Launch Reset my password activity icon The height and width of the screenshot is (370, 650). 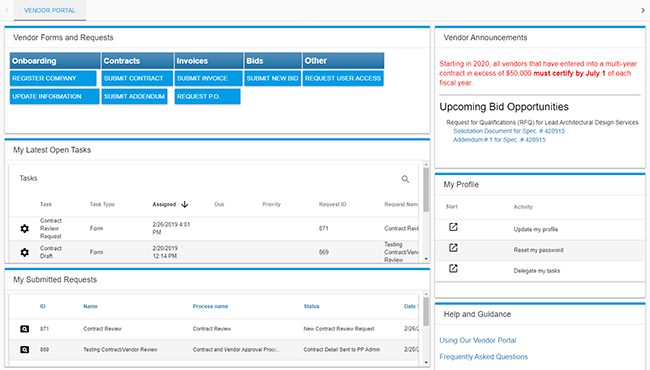[453, 248]
